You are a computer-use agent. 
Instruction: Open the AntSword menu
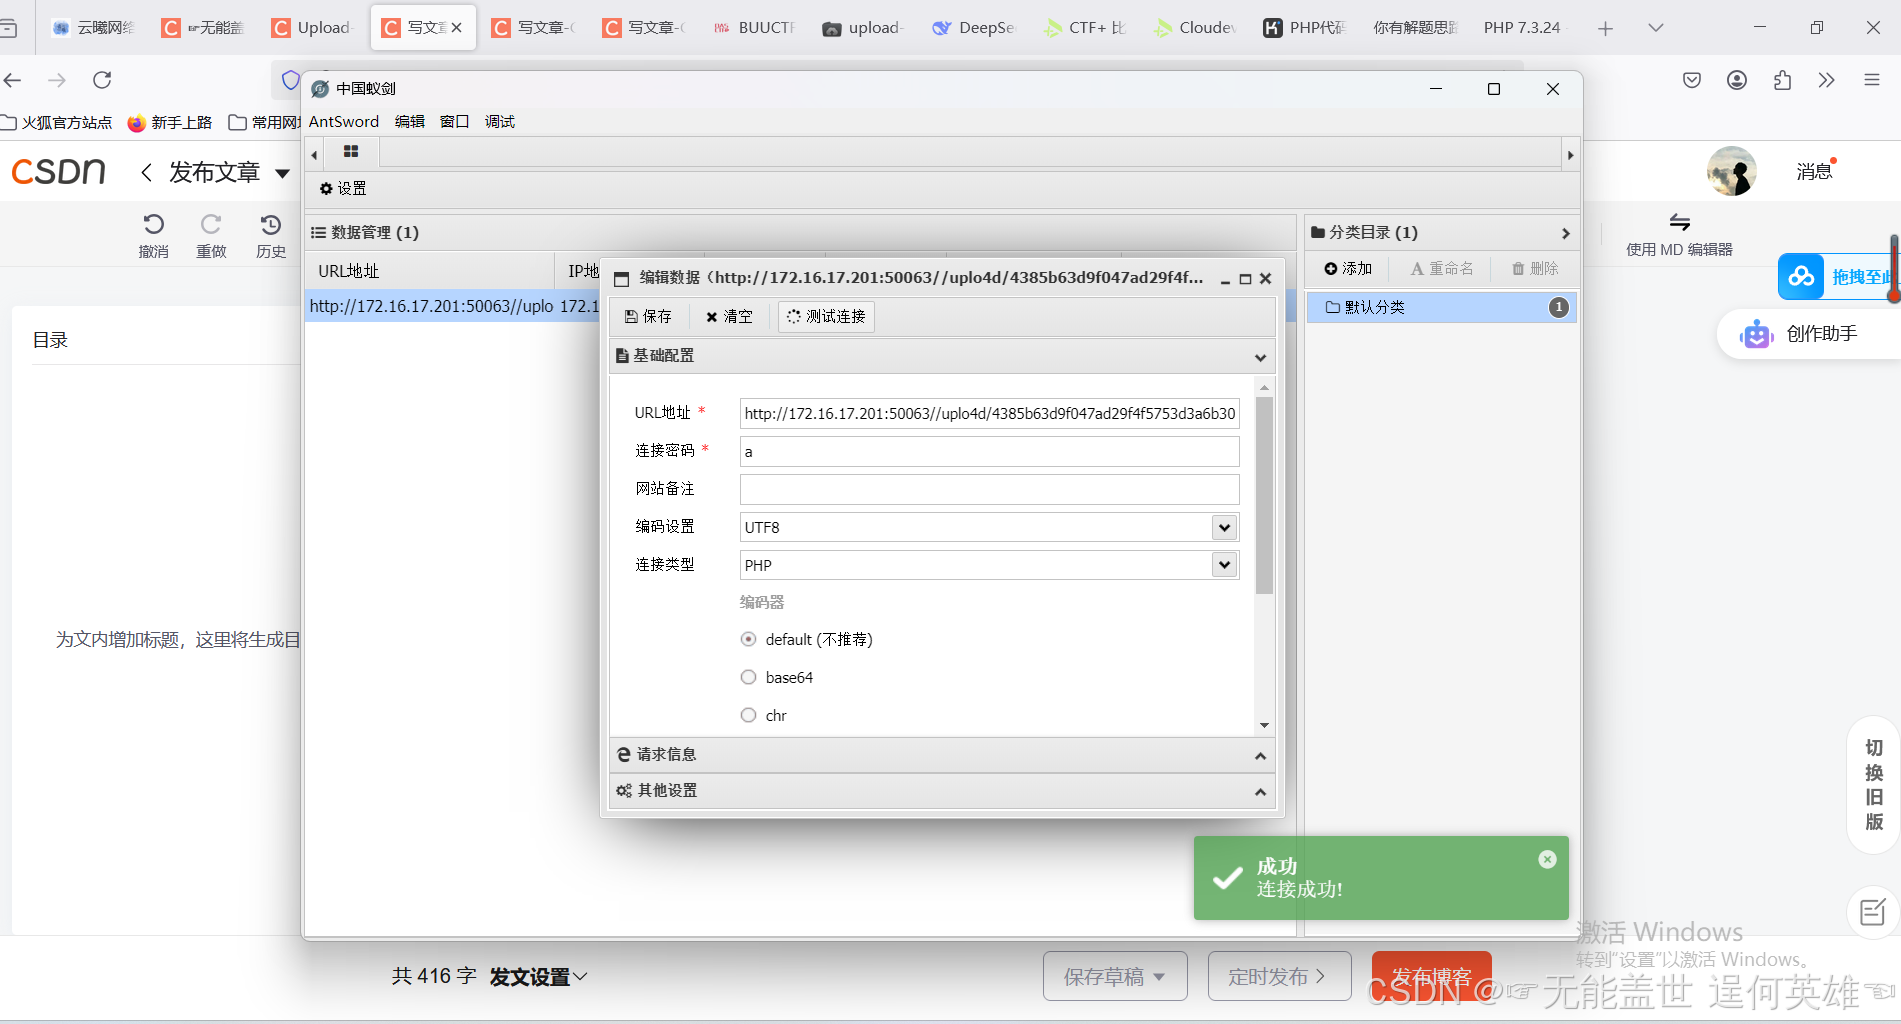(x=344, y=121)
